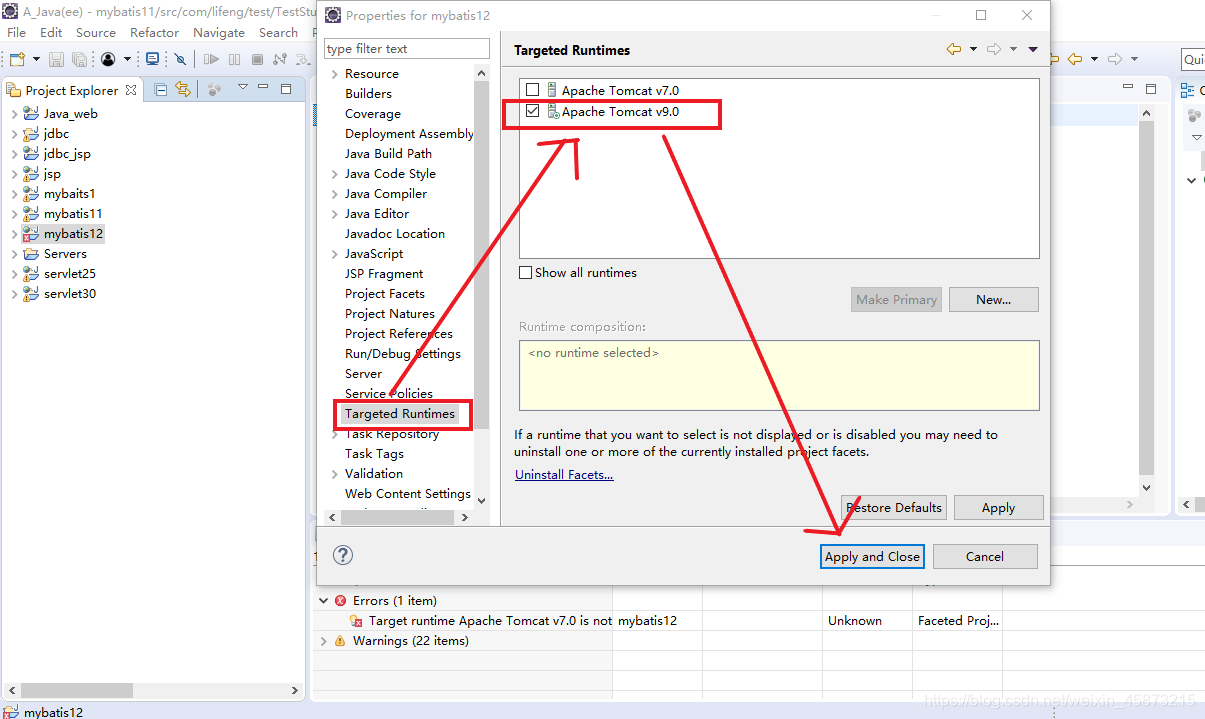Open Project Explorer View Menu triangle
This screenshot has height=719, width=1205.
[243, 88]
